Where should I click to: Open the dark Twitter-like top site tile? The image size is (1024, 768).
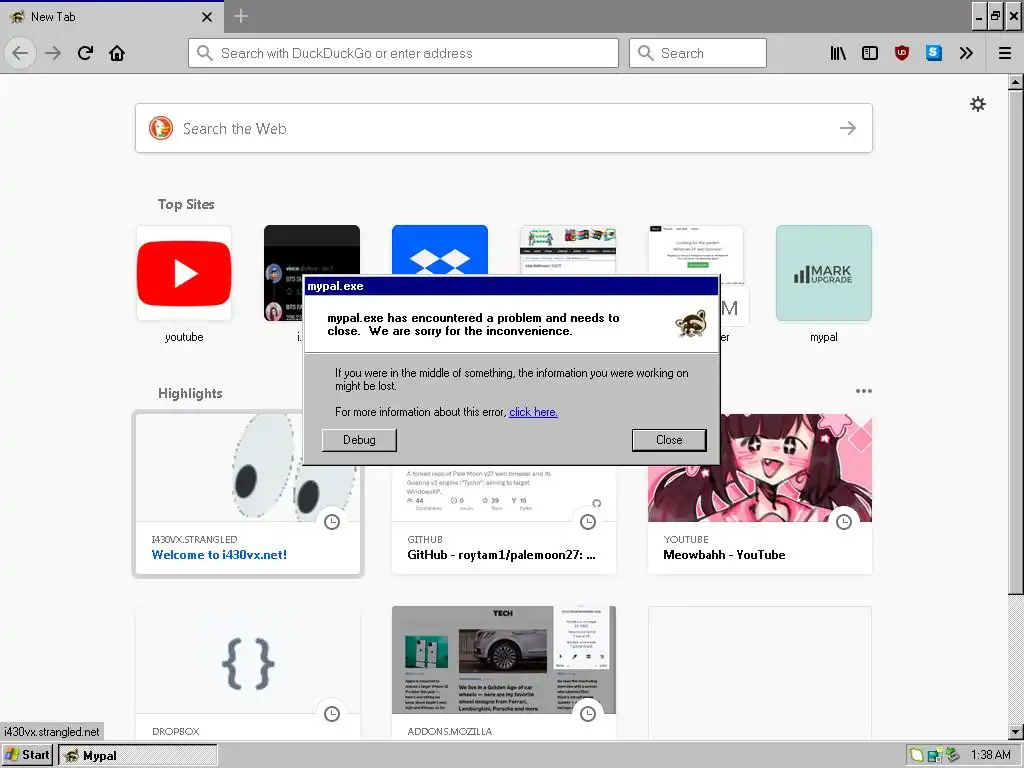coord(284,273)
